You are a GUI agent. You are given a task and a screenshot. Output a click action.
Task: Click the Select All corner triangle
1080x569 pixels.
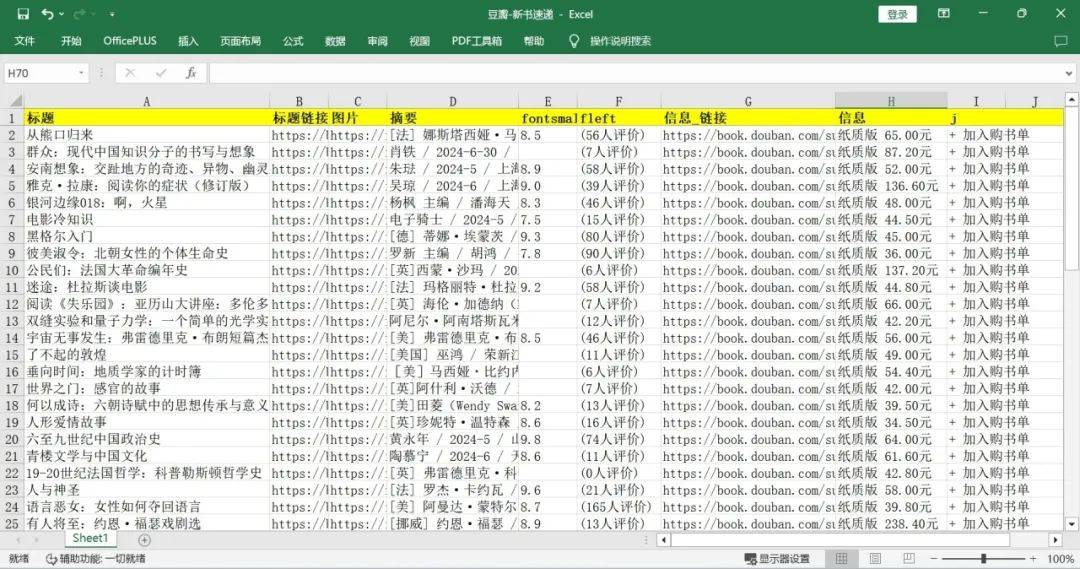click(14, 101)
